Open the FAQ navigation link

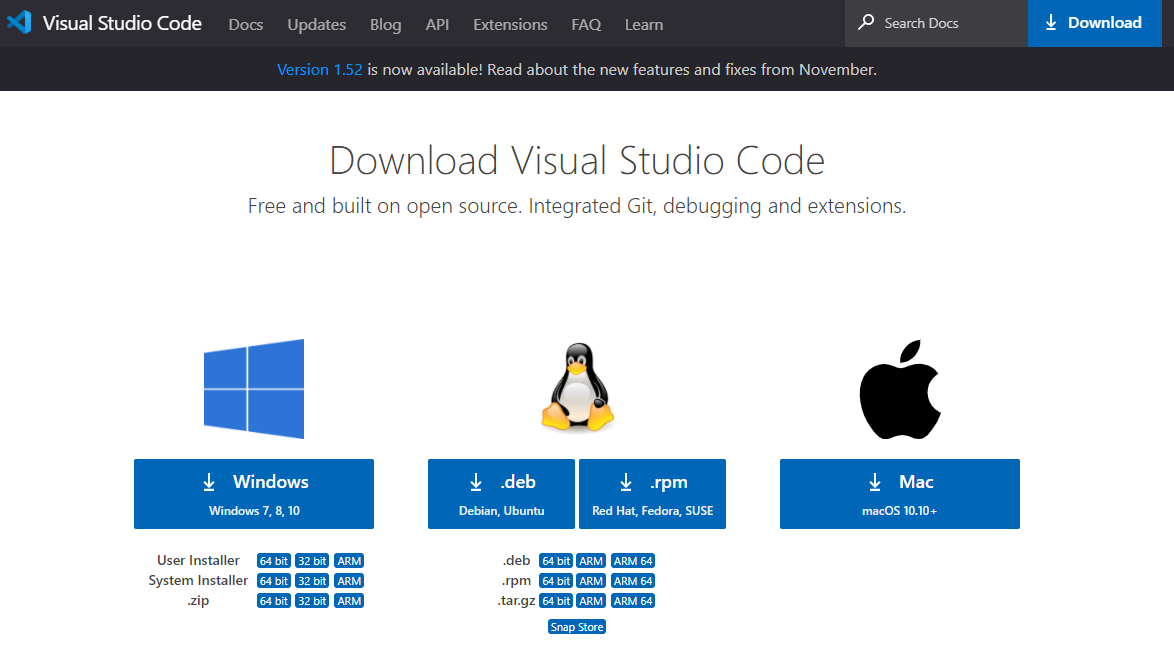click(586, 25)
